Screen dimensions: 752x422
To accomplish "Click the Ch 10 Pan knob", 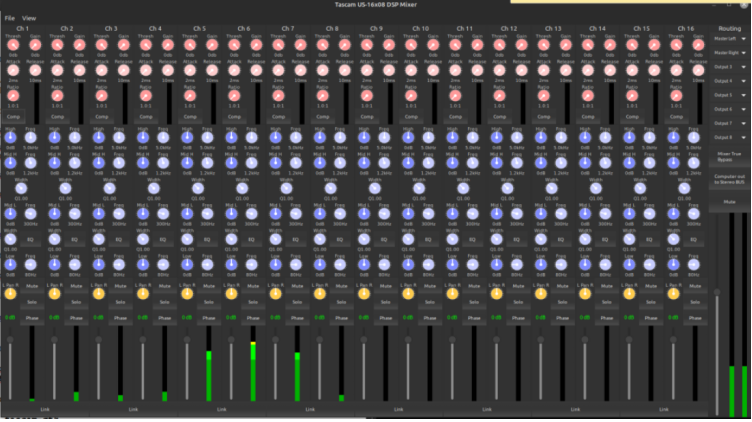I will (x=408, y=294).
